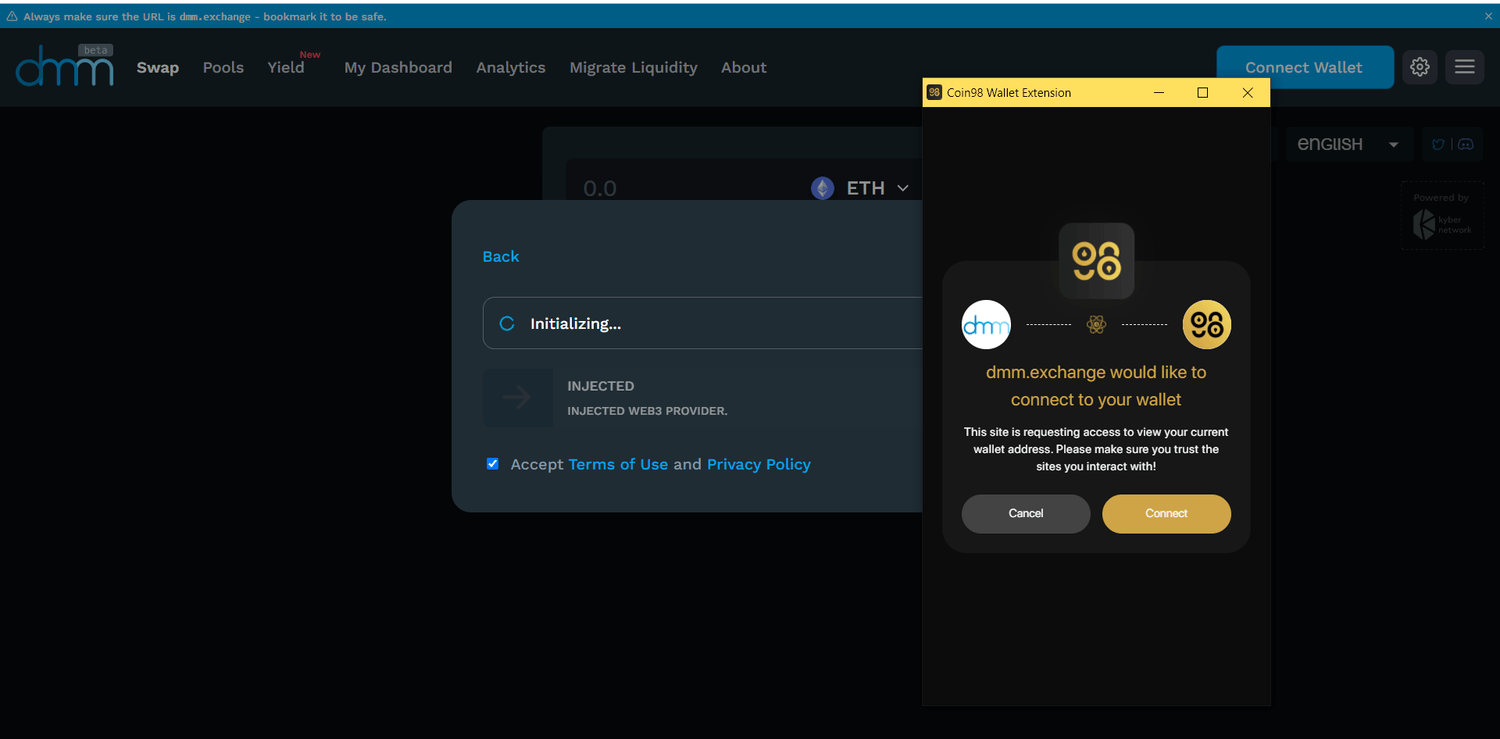Click the Injected arrow icon
1500x739 pixels.
[518, 398]
